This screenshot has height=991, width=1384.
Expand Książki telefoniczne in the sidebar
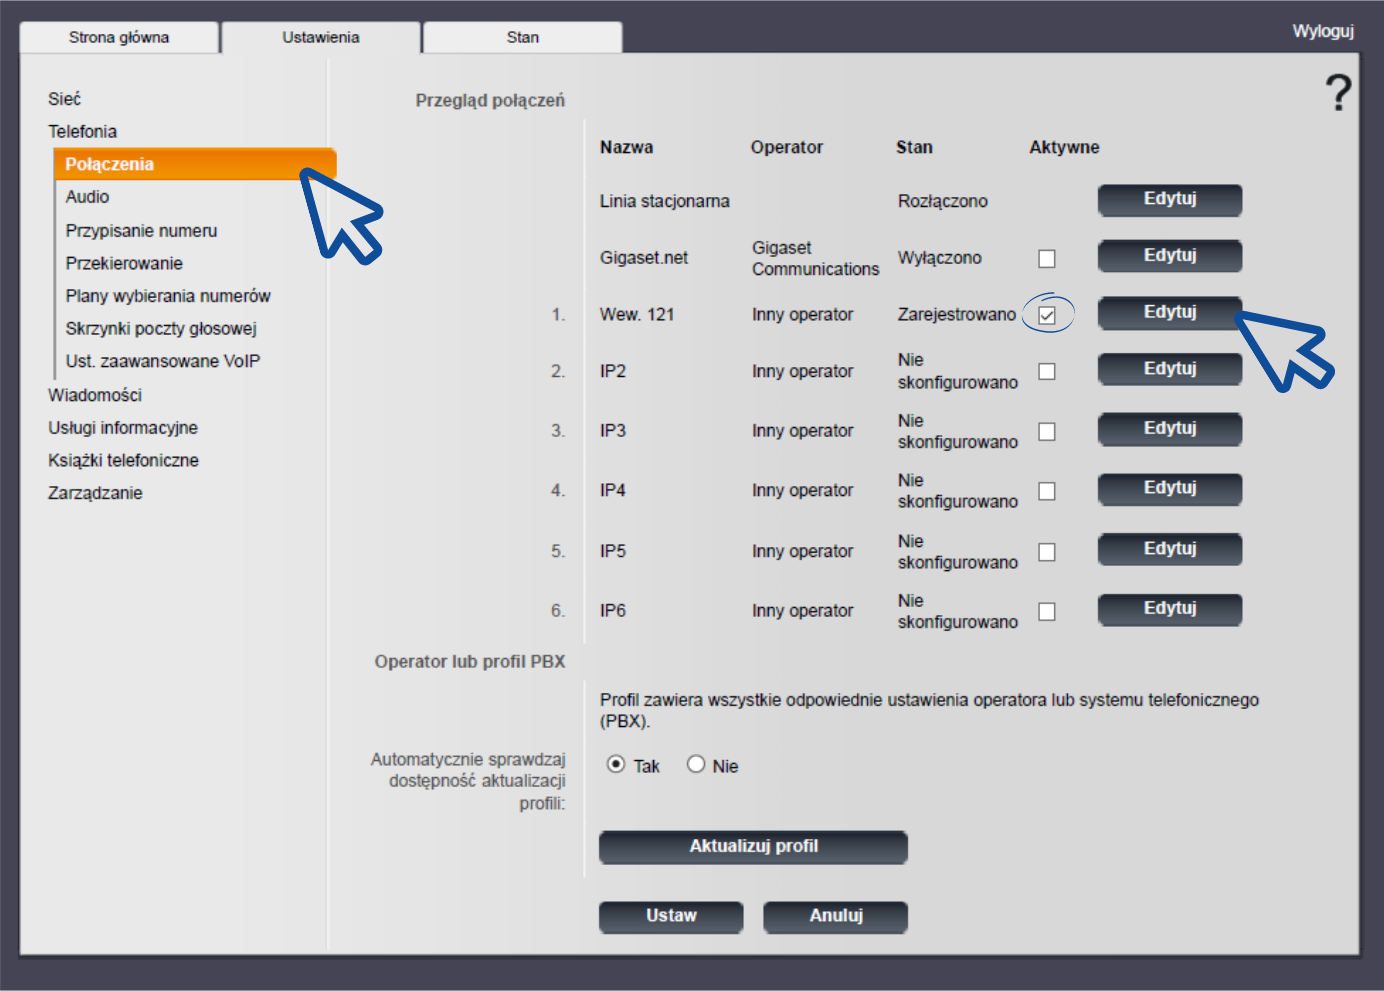point(123,460)
